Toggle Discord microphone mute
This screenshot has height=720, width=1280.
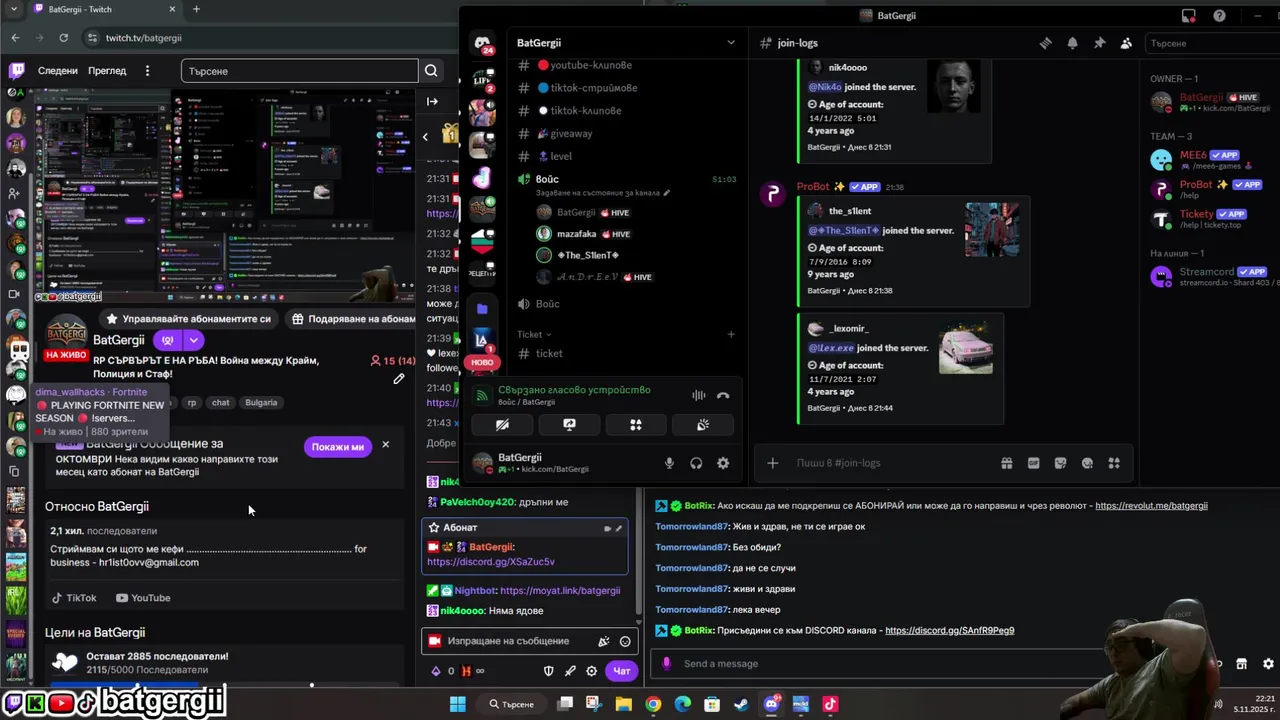tap(670, 463)
